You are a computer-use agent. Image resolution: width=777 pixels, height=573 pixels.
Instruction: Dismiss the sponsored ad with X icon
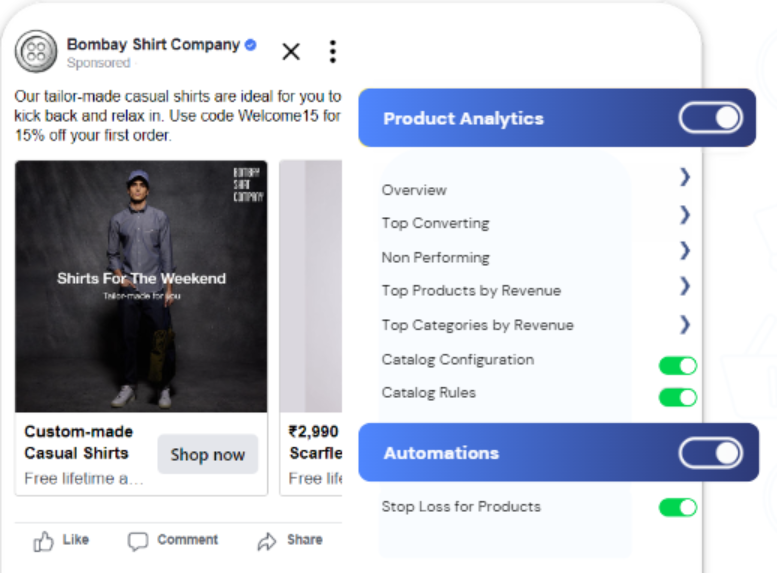coord(291,52)
